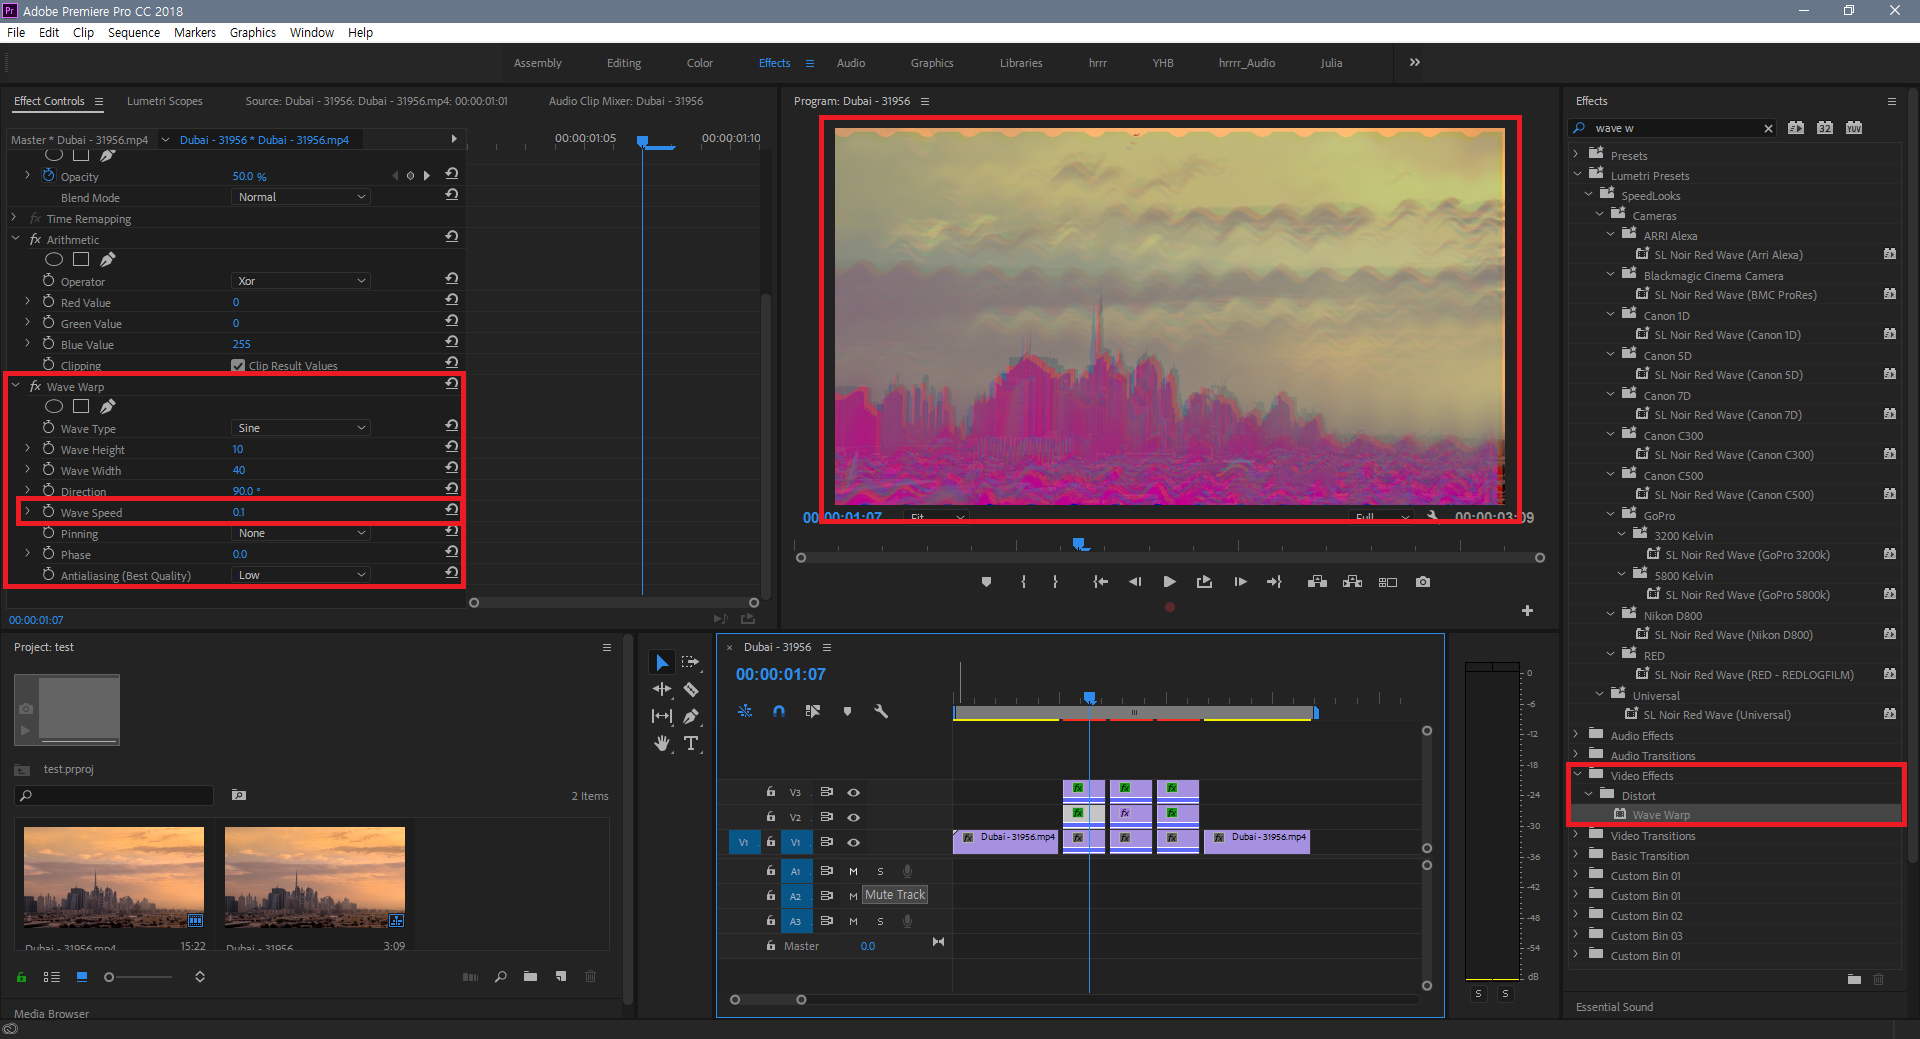The image size is (1920, 1039).
Task: Open the Antialiasing quality dropdown
Action: point(301,575)
